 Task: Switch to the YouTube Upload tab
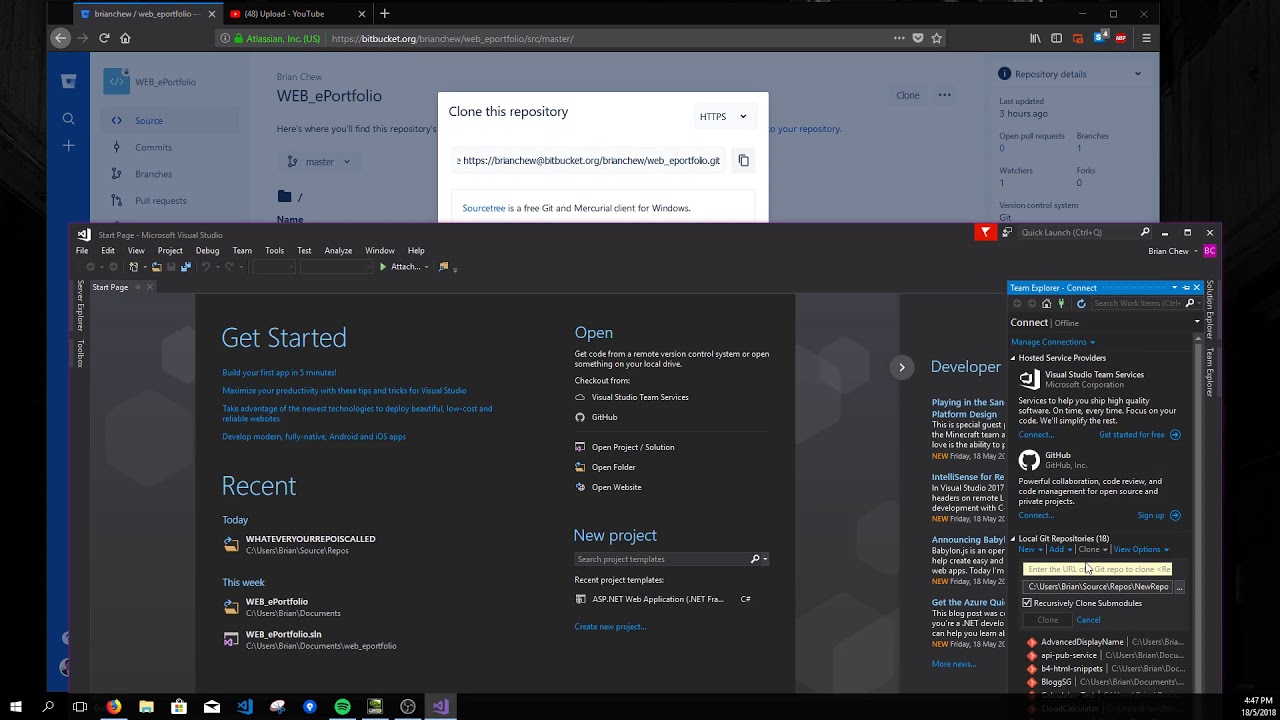click(x=293, y=13)
